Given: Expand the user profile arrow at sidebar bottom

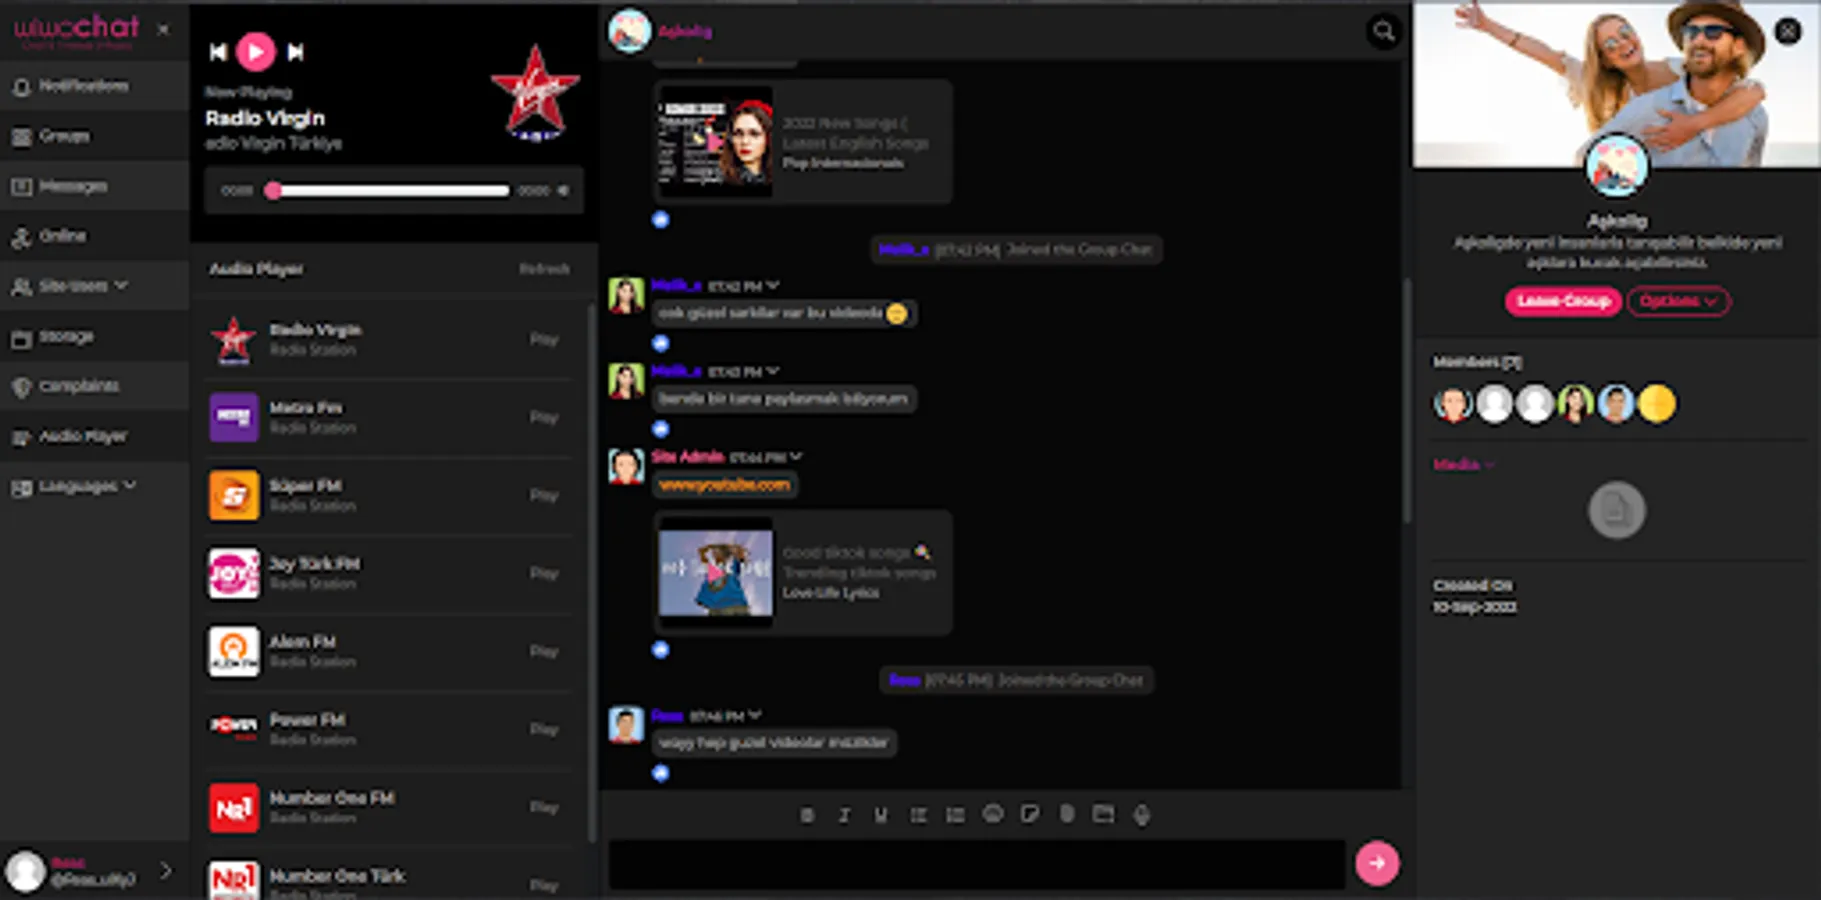Looking at the screenshot, I should (166, 871).
